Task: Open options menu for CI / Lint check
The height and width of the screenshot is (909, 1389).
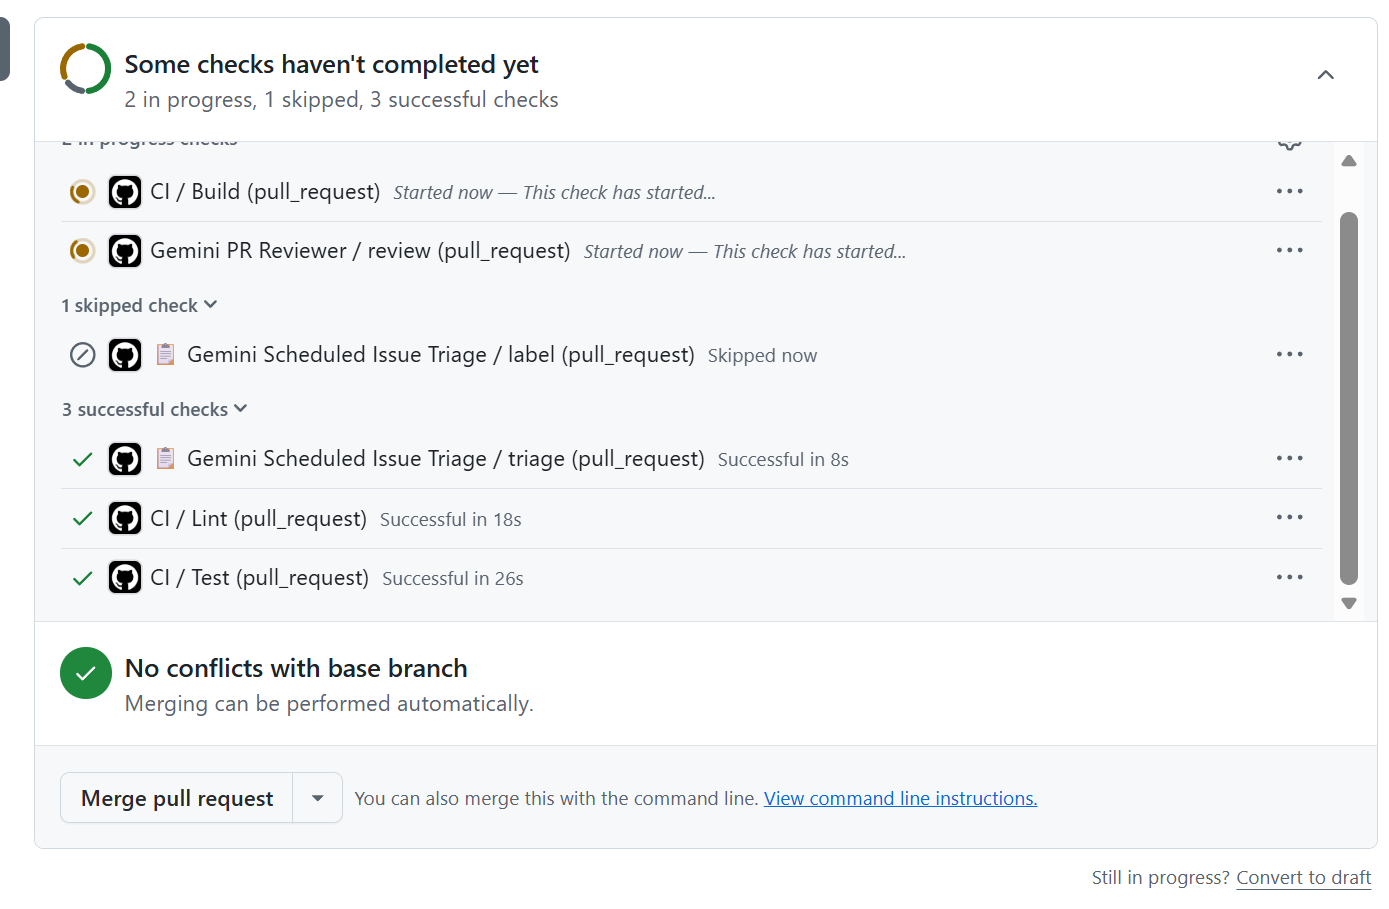Action: [x=1289, y=517]
